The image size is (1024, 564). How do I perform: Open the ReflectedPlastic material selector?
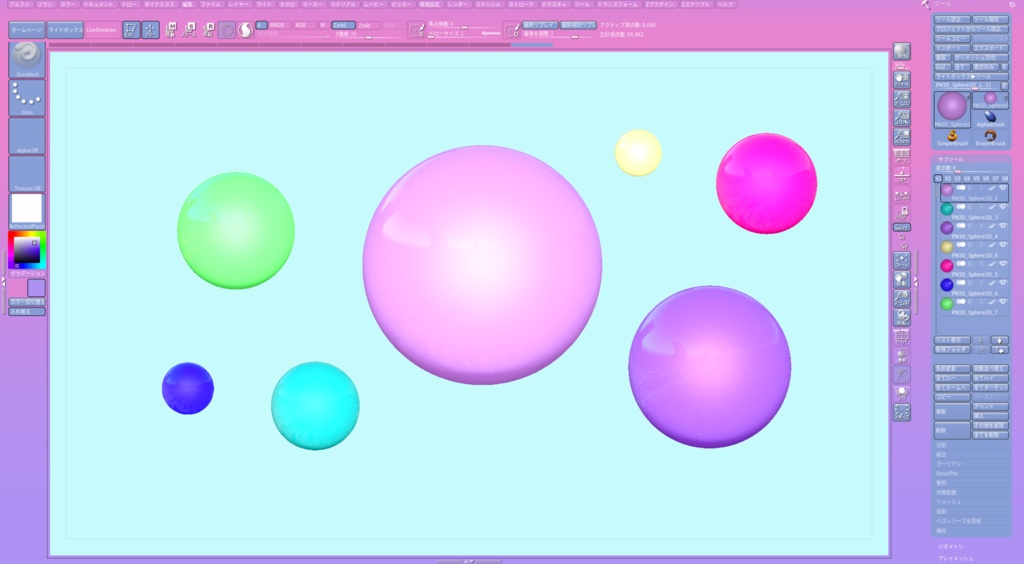point(27,212)
